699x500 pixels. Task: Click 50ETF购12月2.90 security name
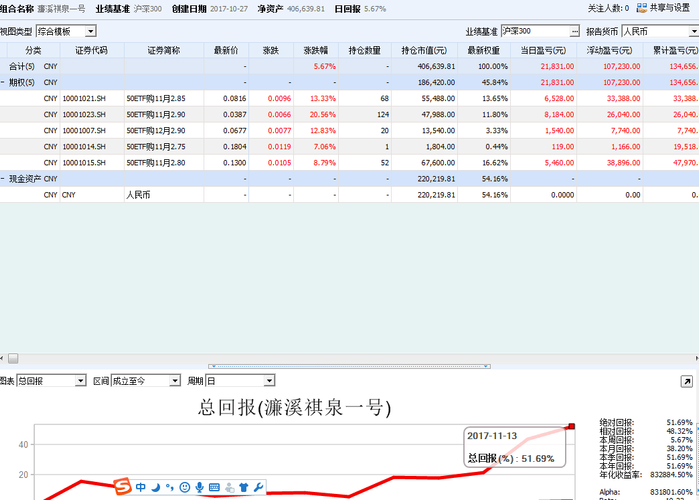pyautogui.click(x=156, y=131)
